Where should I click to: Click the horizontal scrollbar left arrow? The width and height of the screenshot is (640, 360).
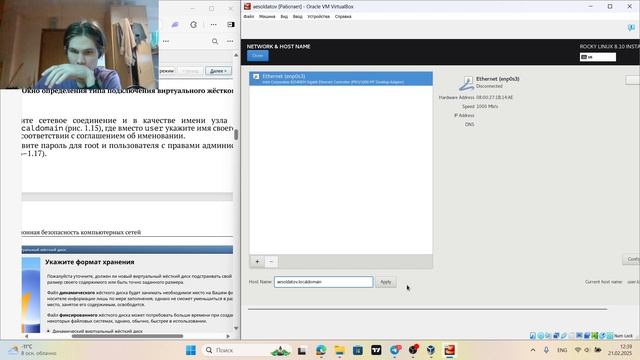click(x=27, y=336)
